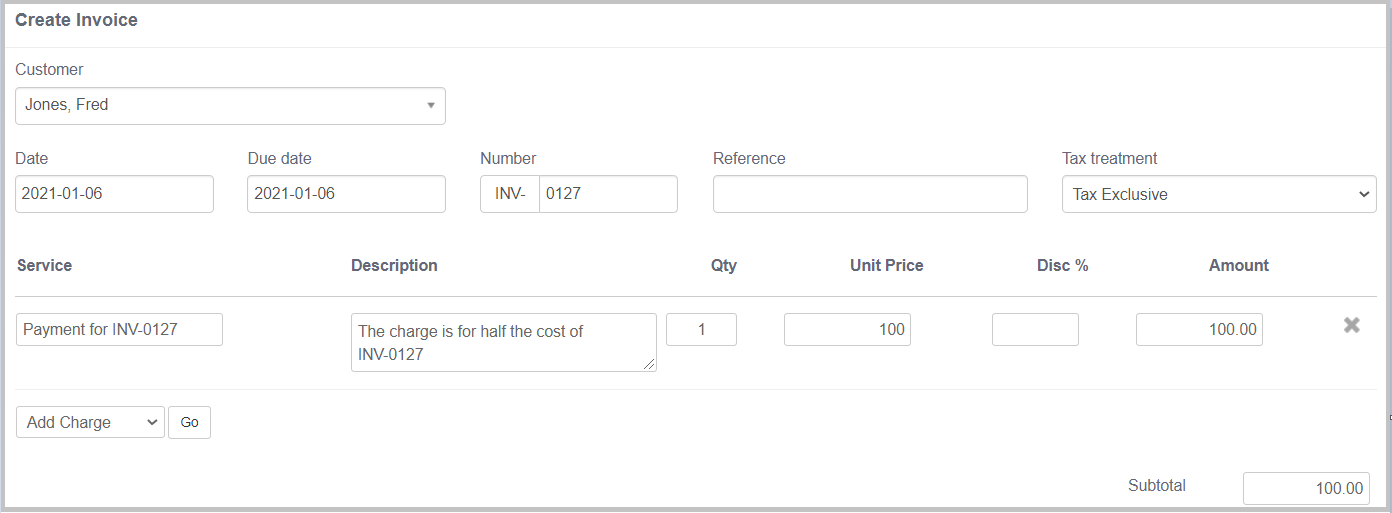This screenshot has height=513, width=1392.
Task: Select the Due date field
Action: pyautogui.click(x=346, y=194)
